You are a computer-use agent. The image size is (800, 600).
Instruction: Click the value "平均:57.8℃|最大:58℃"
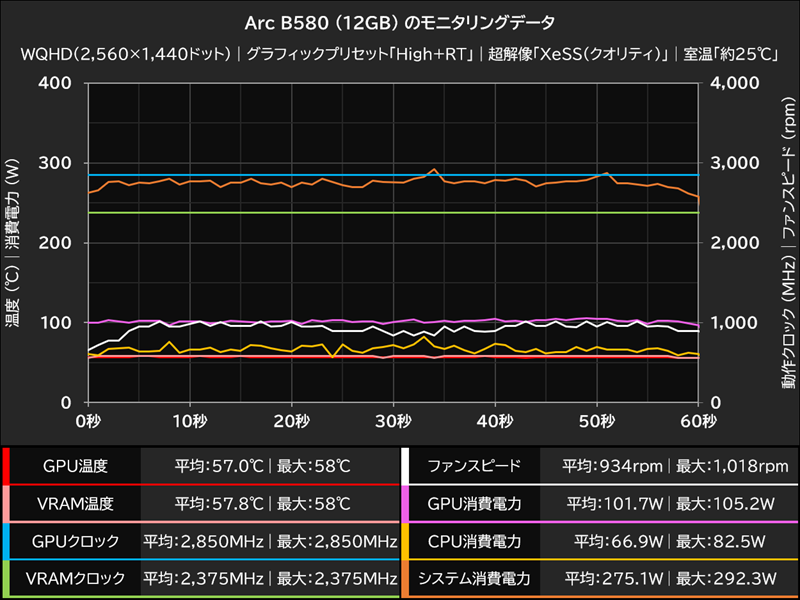[263, 504]
